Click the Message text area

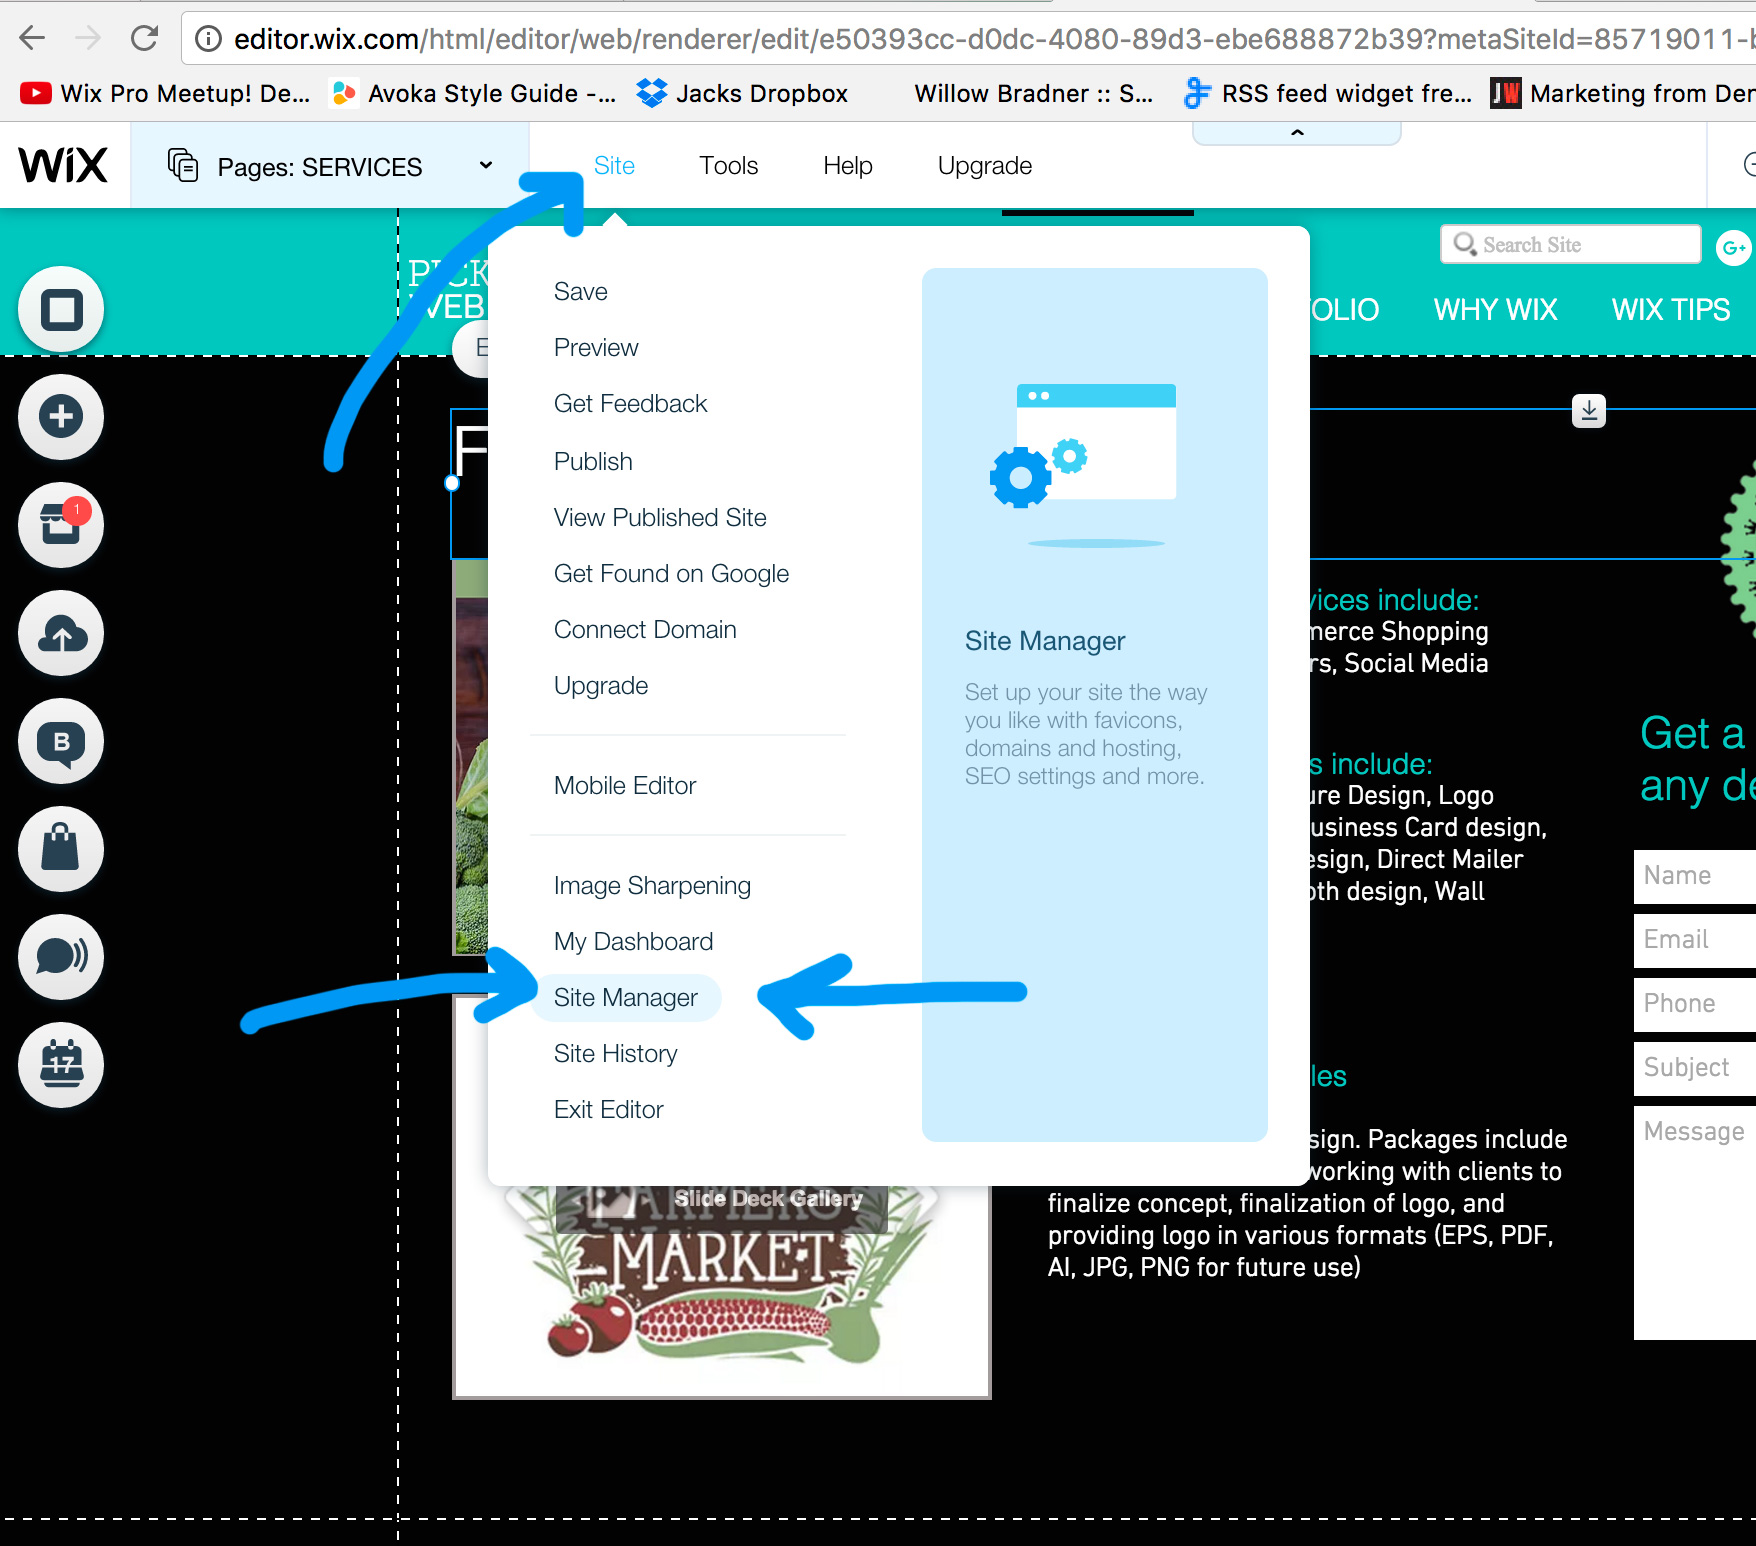pyautogui.click(x=1695, y=1223)
